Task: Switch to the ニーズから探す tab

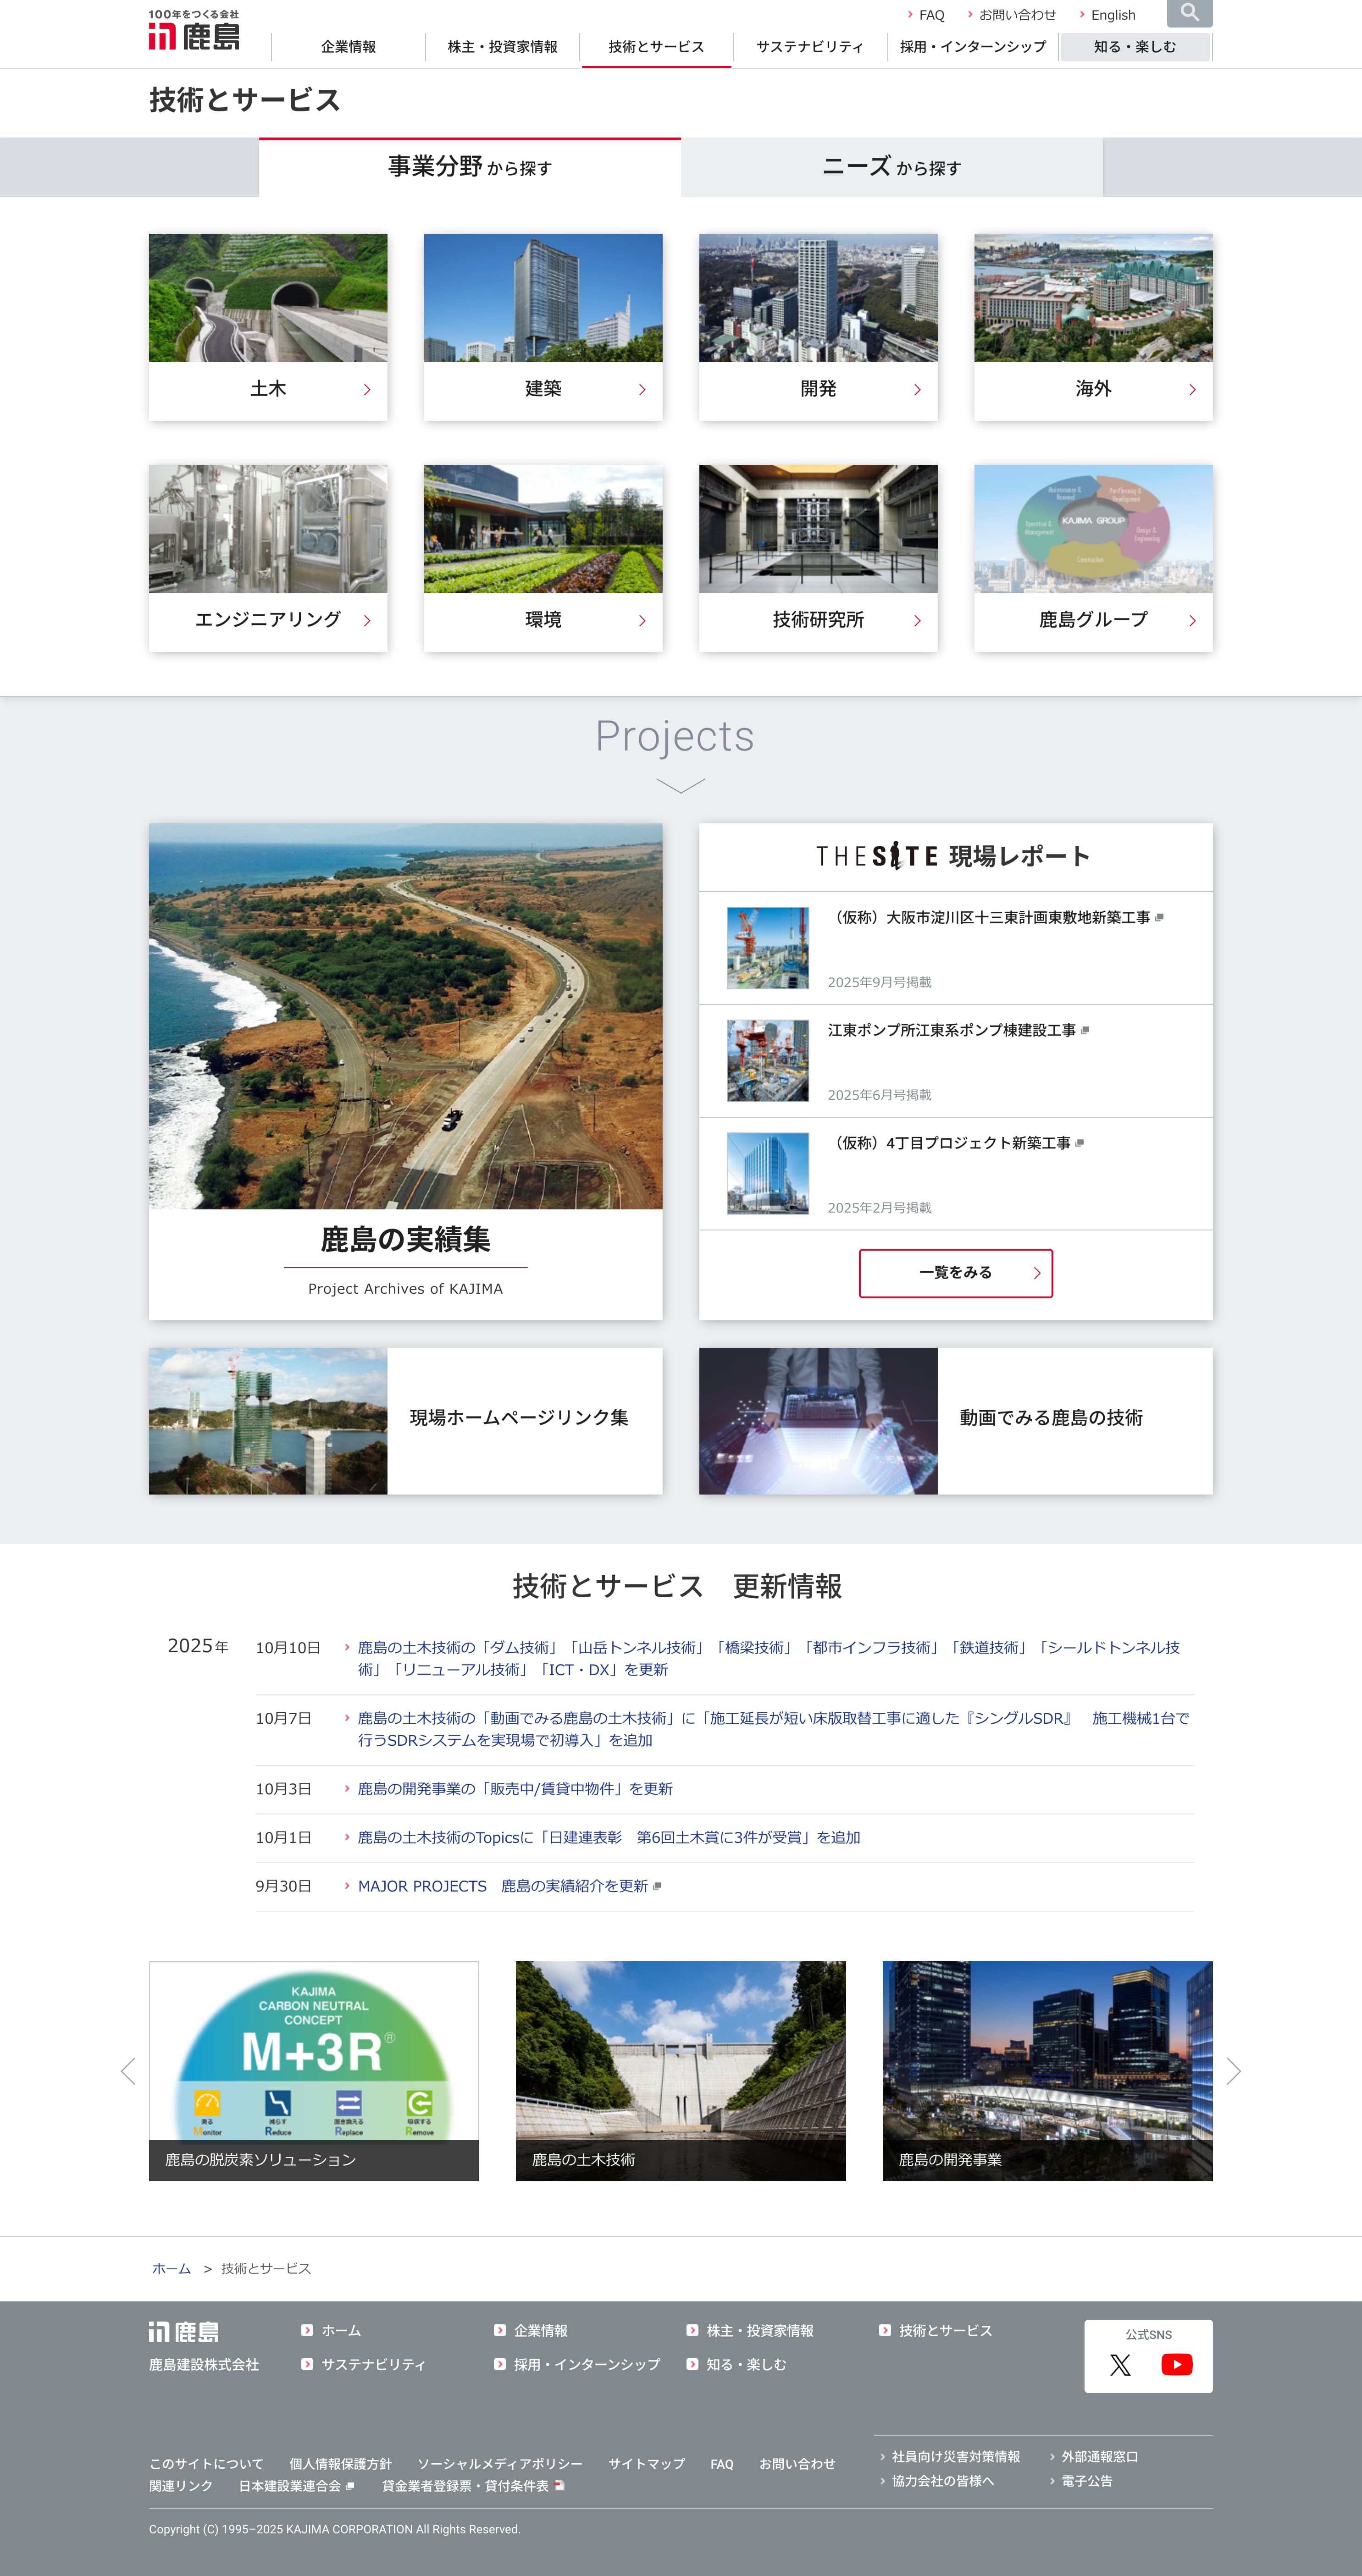Action: (891, 167)
